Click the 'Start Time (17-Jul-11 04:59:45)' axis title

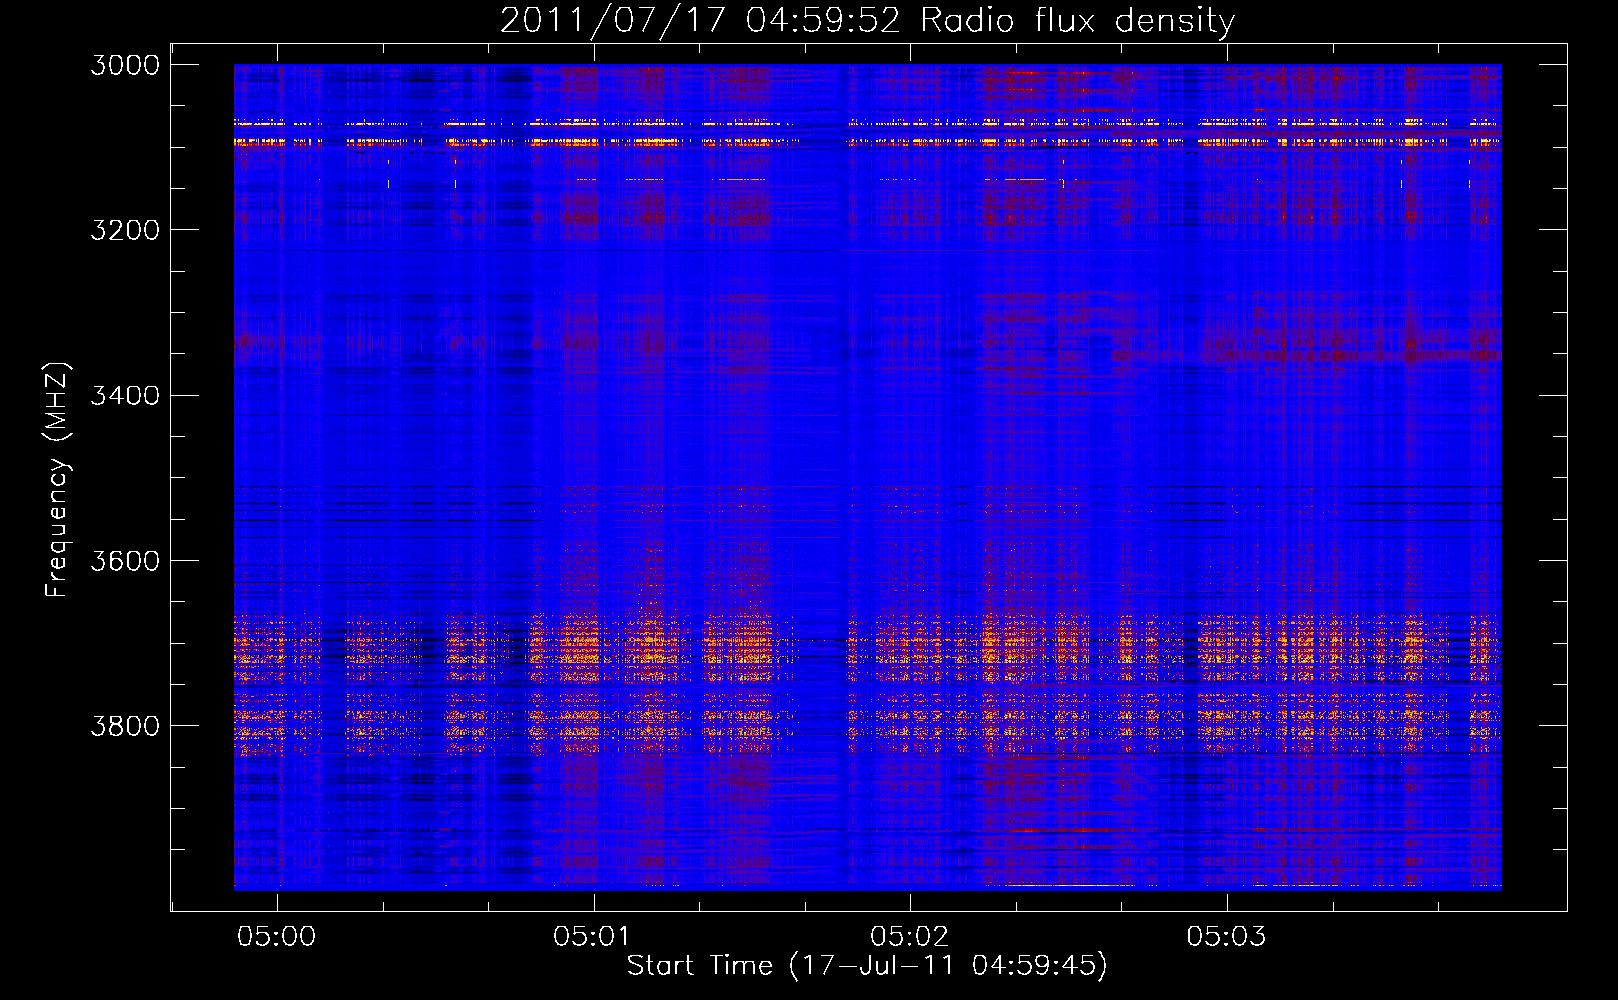tap(867, 966)
